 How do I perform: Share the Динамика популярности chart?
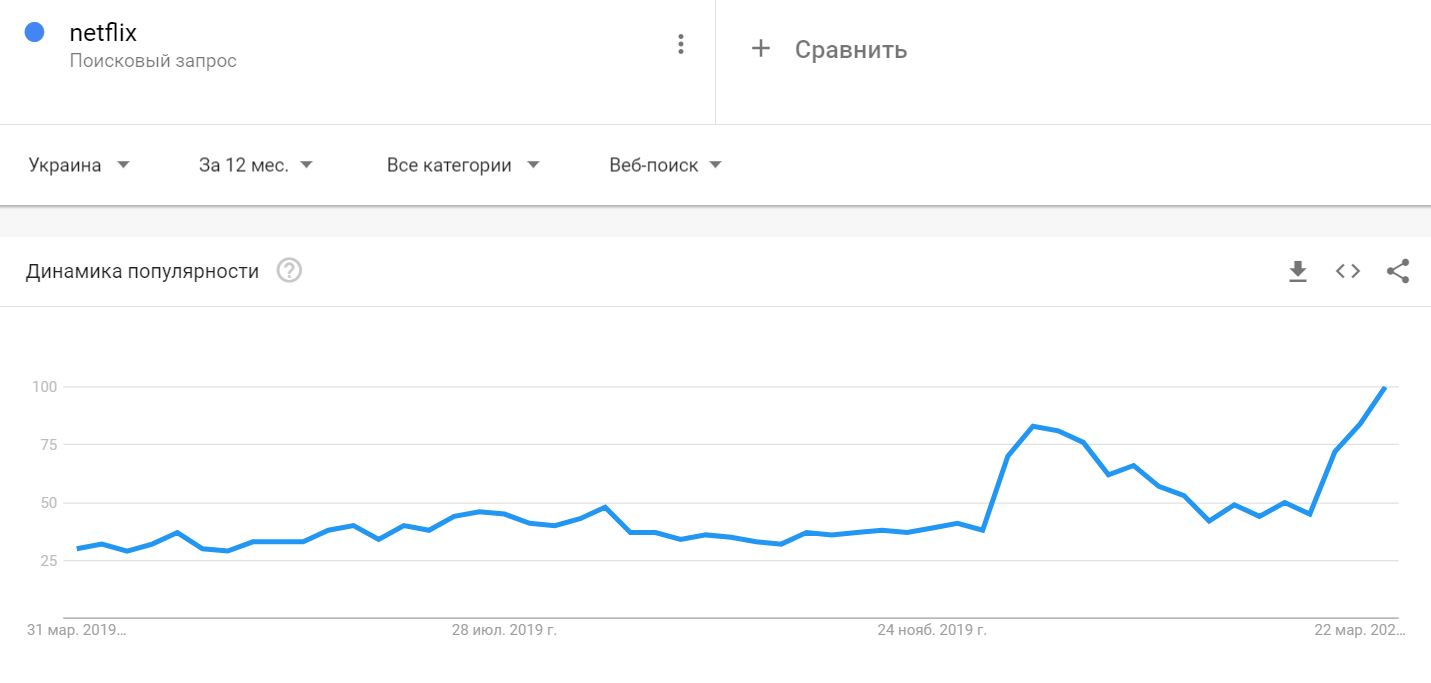tap(1398, 271)
